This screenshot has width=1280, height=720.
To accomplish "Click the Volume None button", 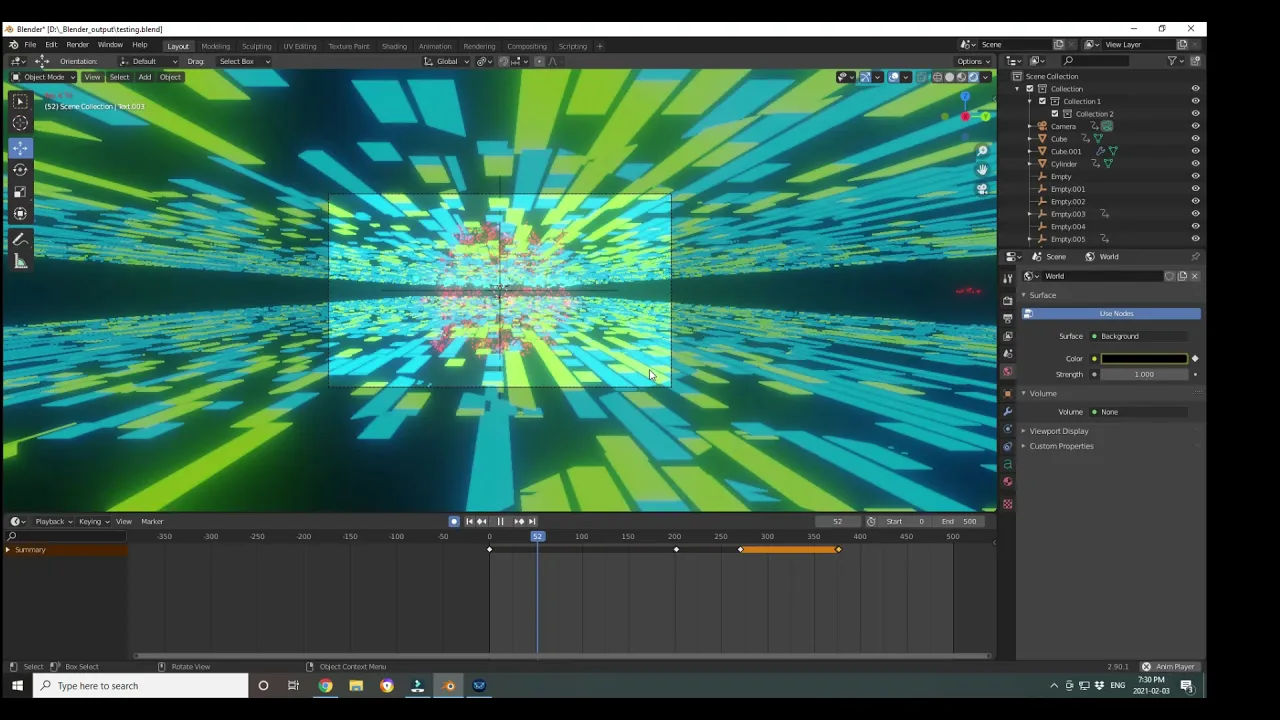I will 1140,412.
